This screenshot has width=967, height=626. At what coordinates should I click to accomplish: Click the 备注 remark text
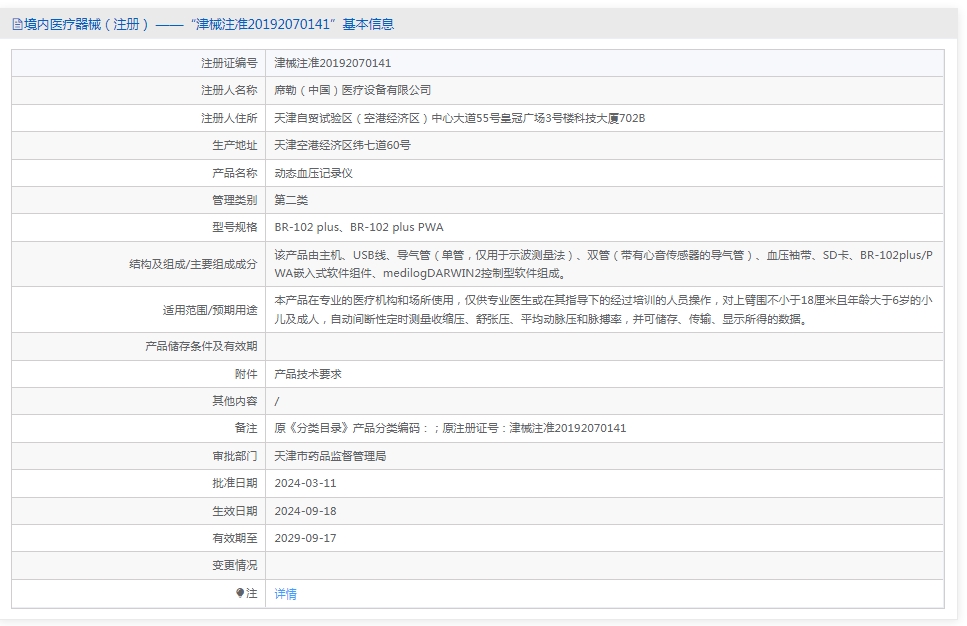click(x=450, y=428)
